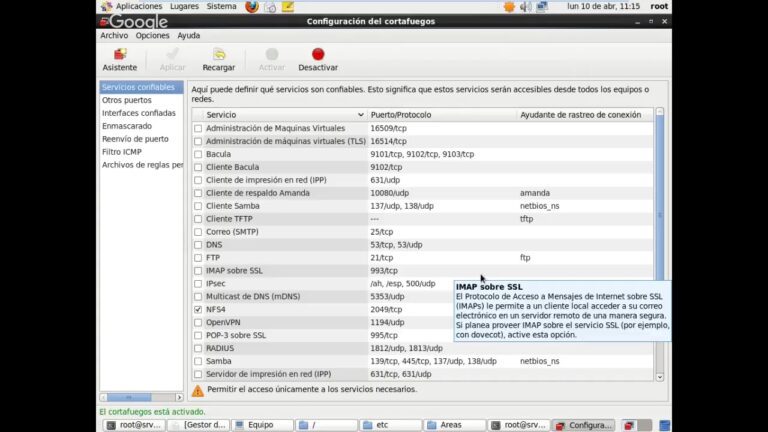This screenshot has width=768, height=432.
Task: Click the volume speaker tray icon
Action: point(526,6)
